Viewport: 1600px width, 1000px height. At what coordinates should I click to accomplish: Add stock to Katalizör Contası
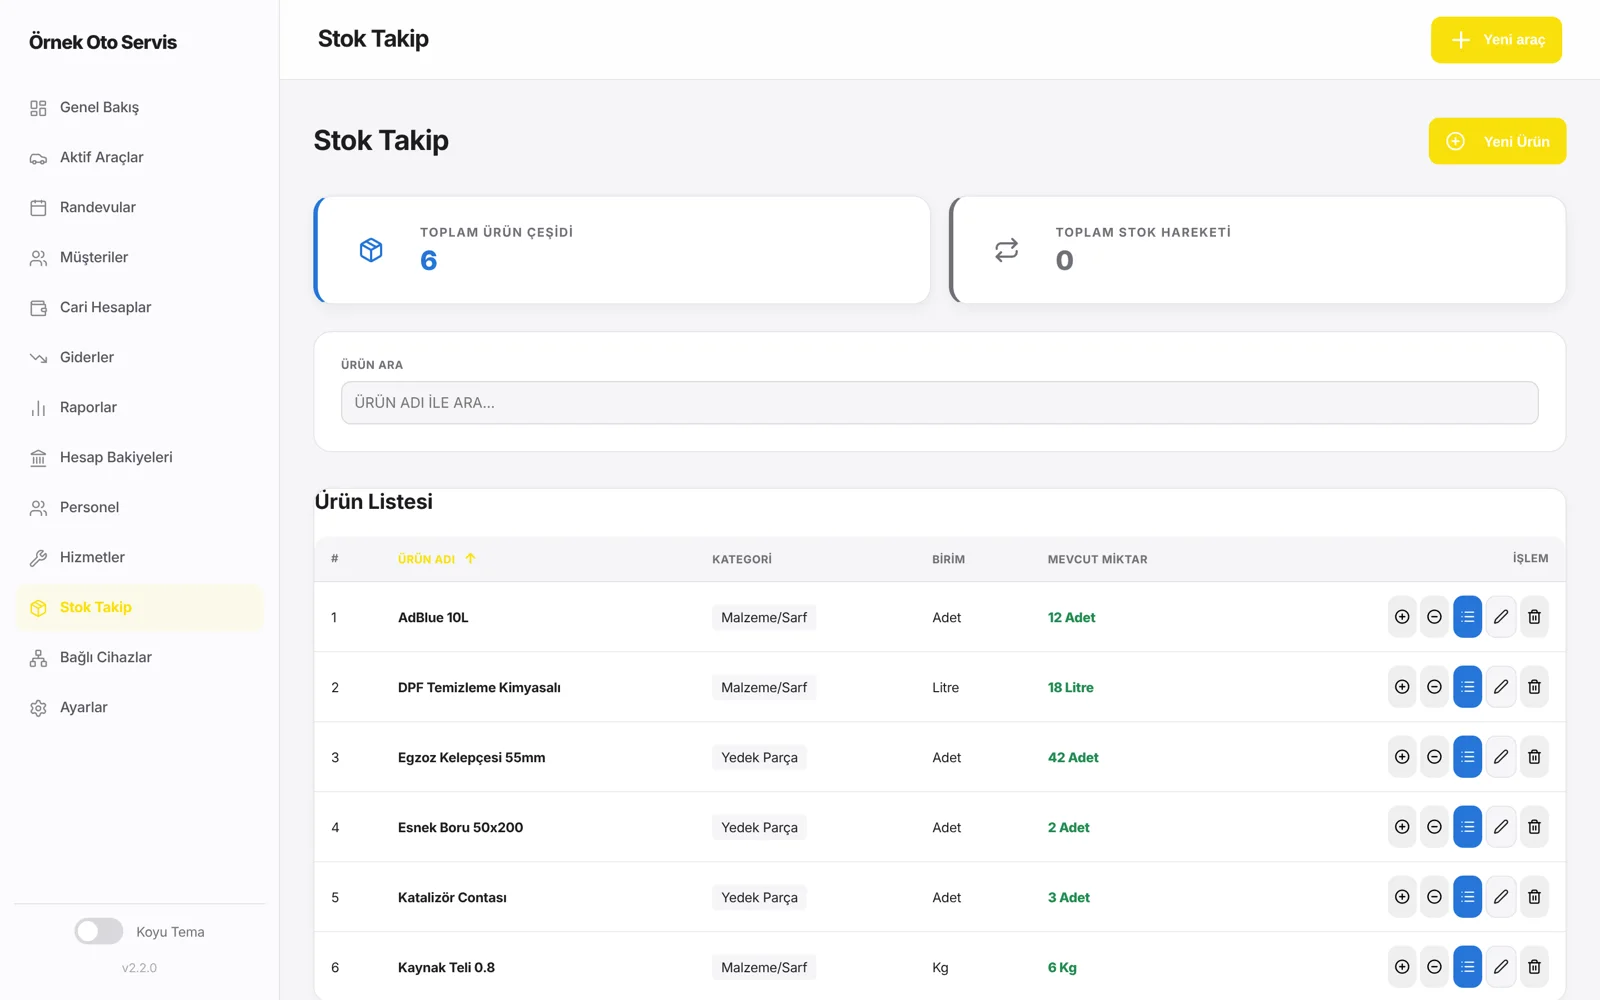coord(1402,897)
